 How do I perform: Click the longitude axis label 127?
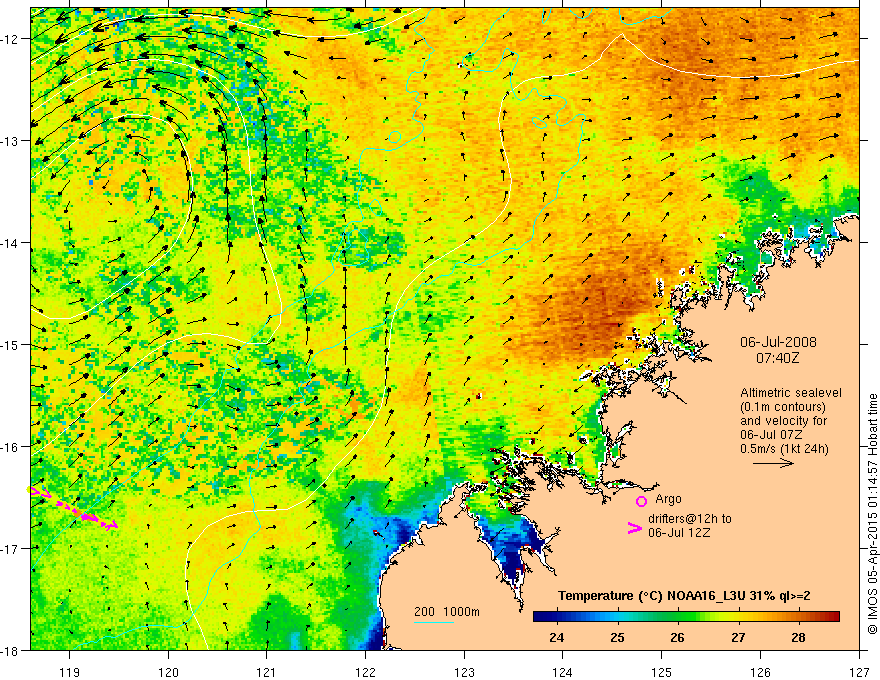tap(859, 672)
